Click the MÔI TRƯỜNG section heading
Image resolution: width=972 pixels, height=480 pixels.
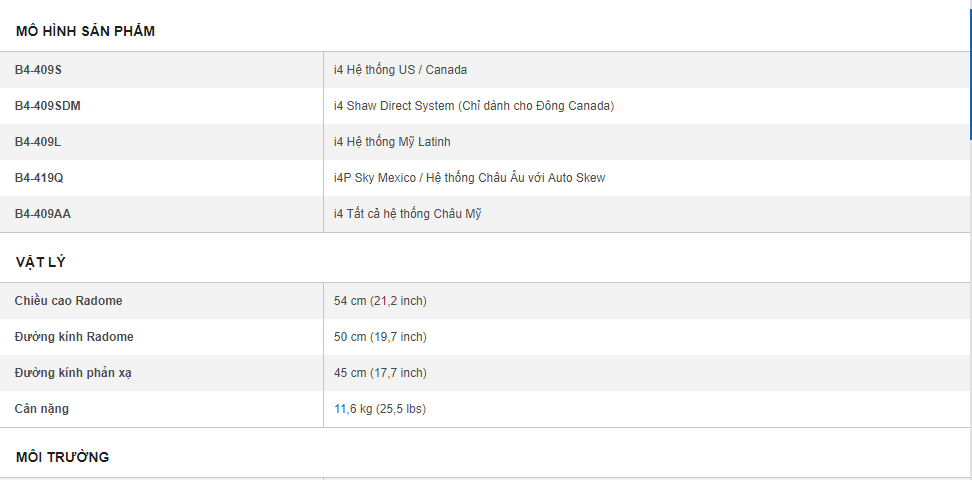coord(62,457)
